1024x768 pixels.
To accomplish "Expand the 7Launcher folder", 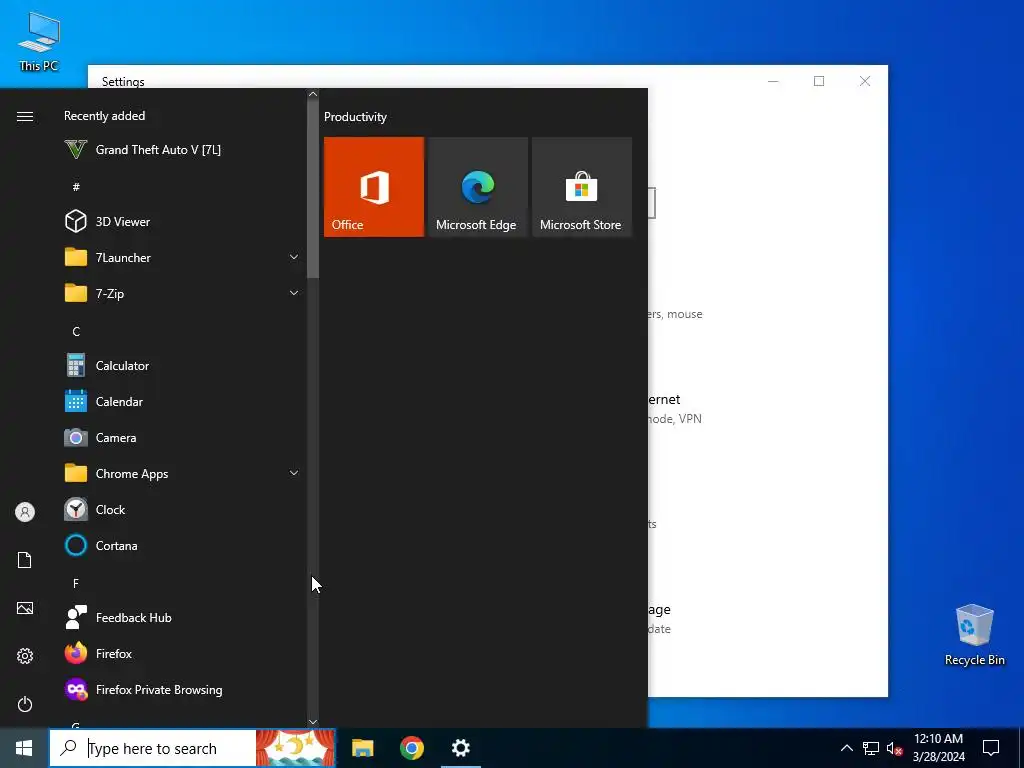I will point(183,257).
